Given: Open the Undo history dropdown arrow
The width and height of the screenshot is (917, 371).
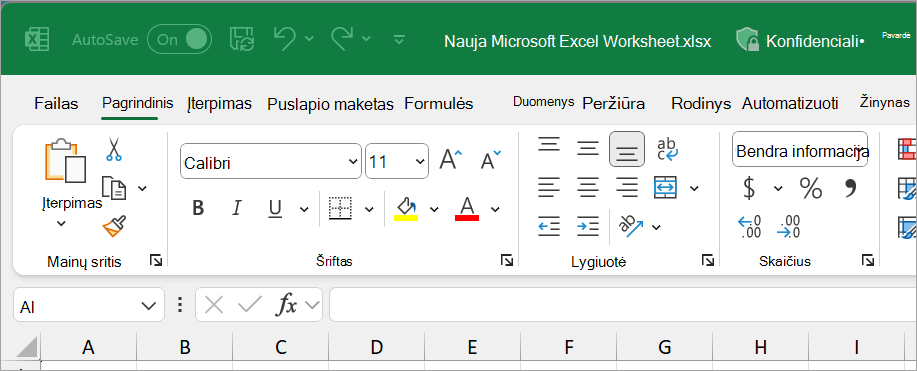Looking at the screenshot, I should (309, 39).
